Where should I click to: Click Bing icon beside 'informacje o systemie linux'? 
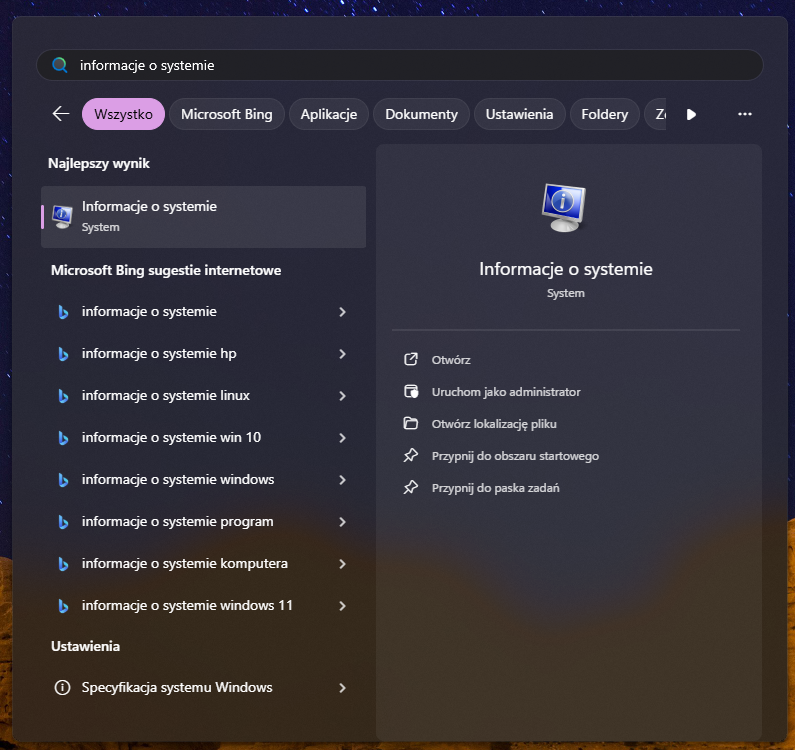(63, 396)
